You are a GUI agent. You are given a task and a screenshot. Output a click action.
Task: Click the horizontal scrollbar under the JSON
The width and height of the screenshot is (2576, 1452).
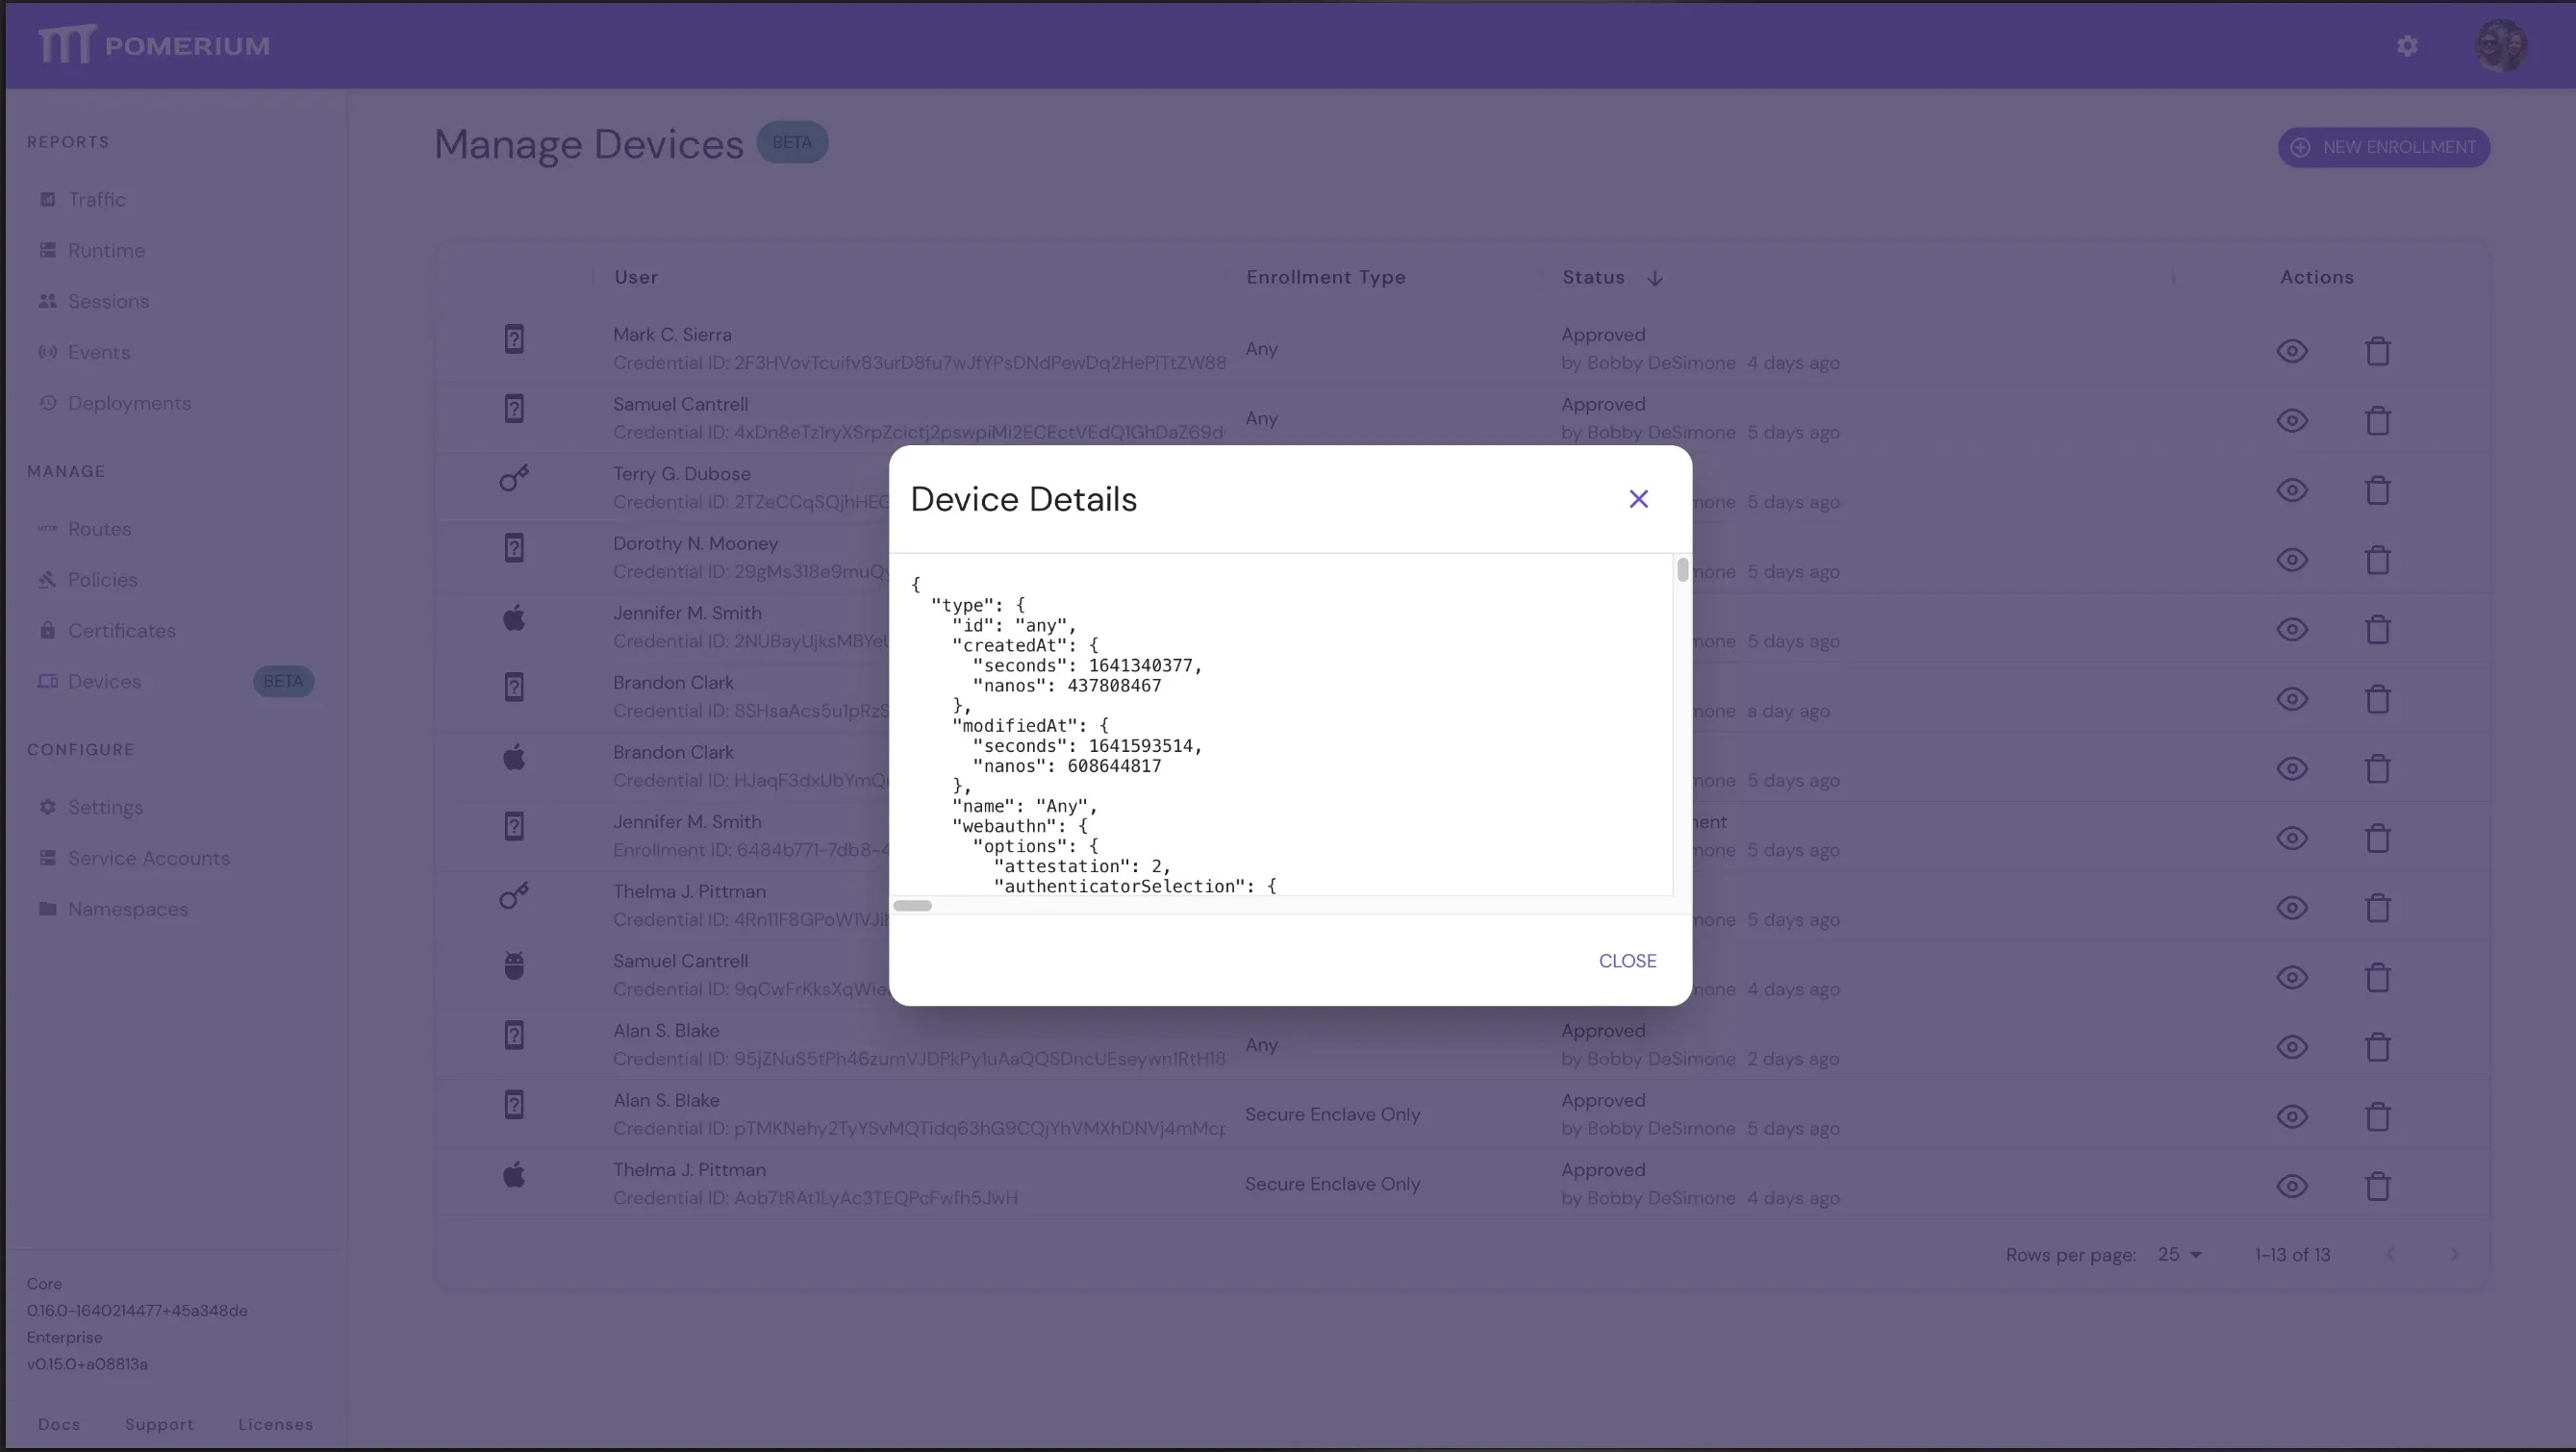pyautogui.click(x=912, y=906)
